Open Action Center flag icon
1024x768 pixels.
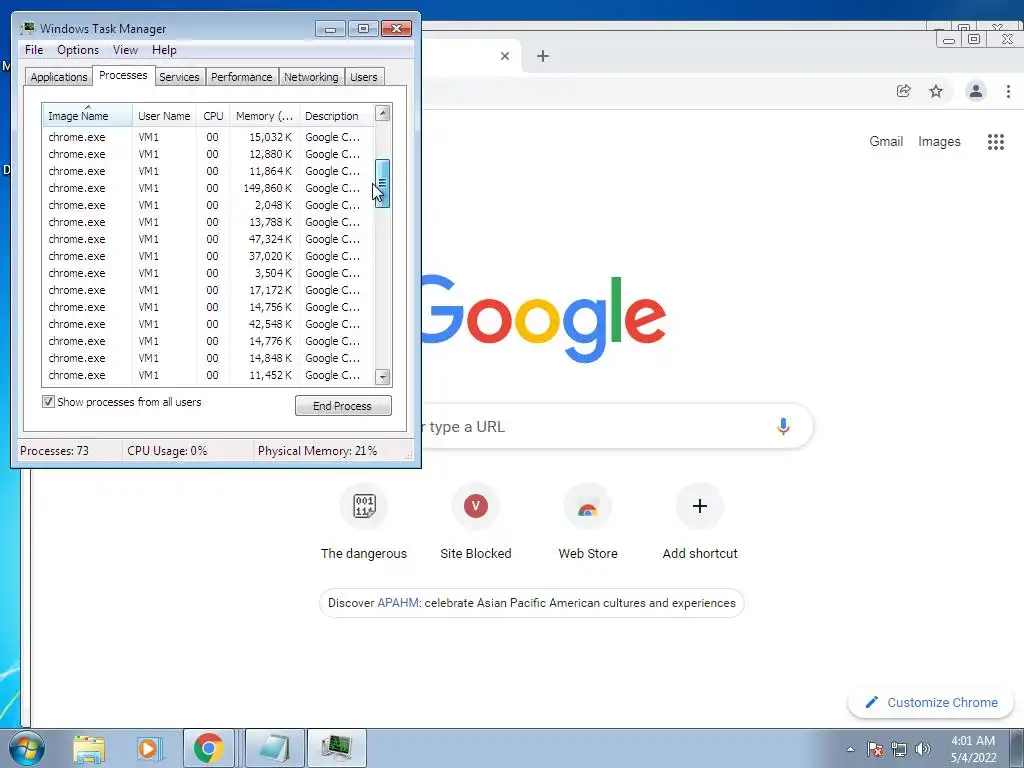875,750
